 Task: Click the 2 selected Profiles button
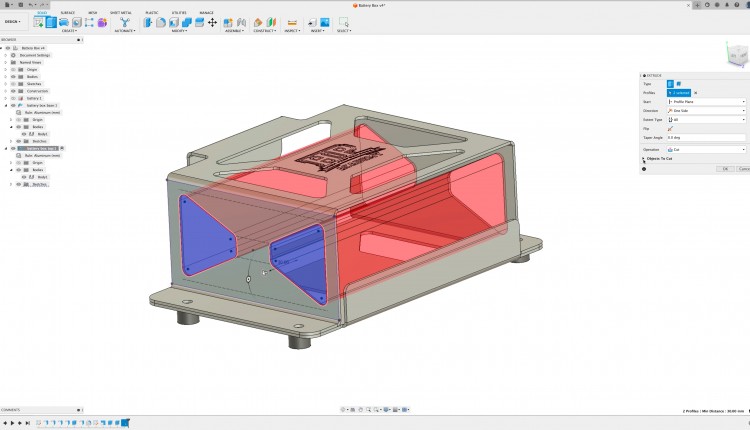[679, 93]
